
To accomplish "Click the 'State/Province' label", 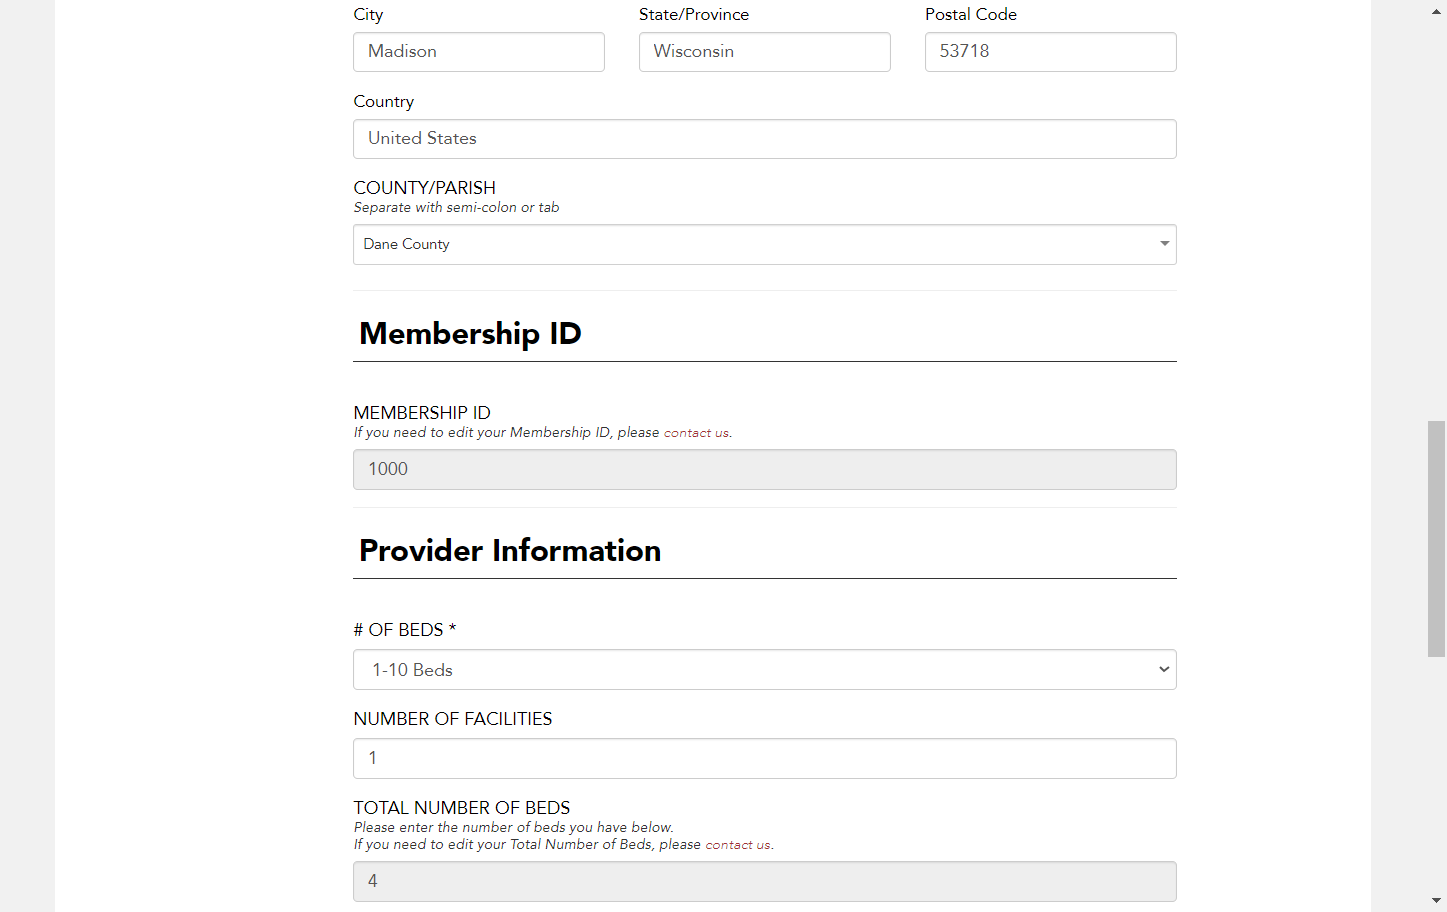I will point(693,15).
